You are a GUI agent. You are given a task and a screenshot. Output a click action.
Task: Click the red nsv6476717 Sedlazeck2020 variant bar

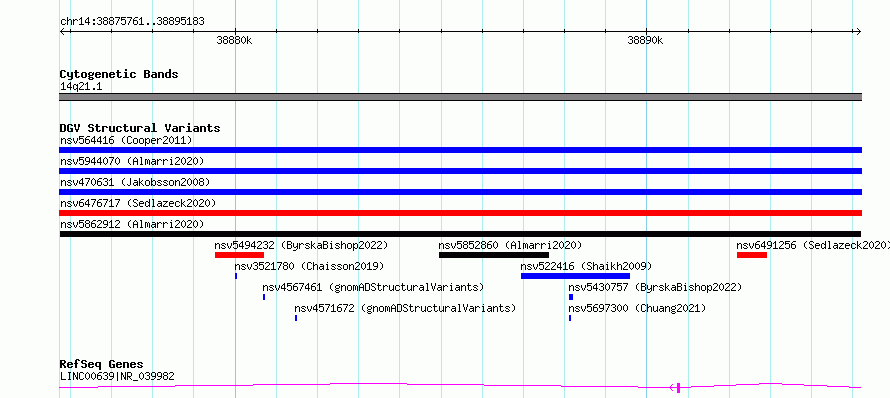coord(460,213)
